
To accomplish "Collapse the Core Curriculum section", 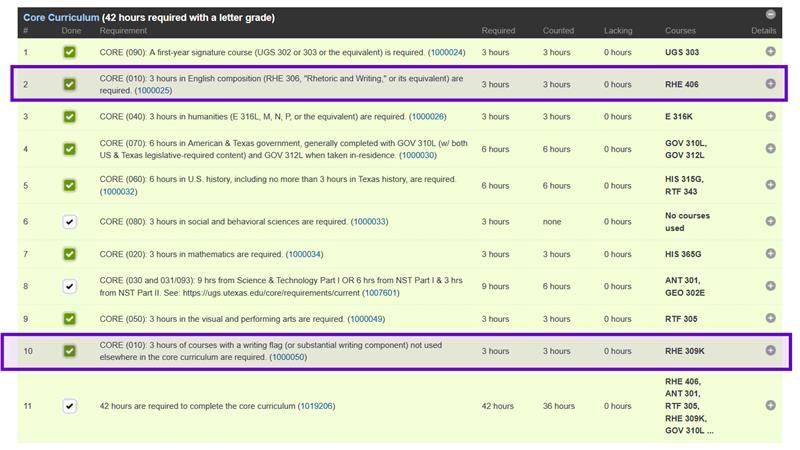I will tap(770, 14).
